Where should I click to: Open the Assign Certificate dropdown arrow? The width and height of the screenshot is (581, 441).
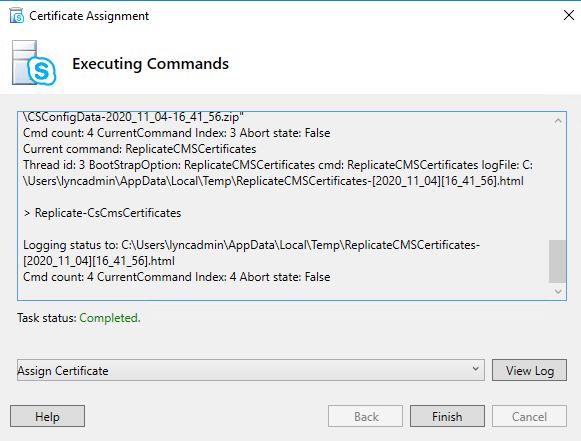(475, 369)
